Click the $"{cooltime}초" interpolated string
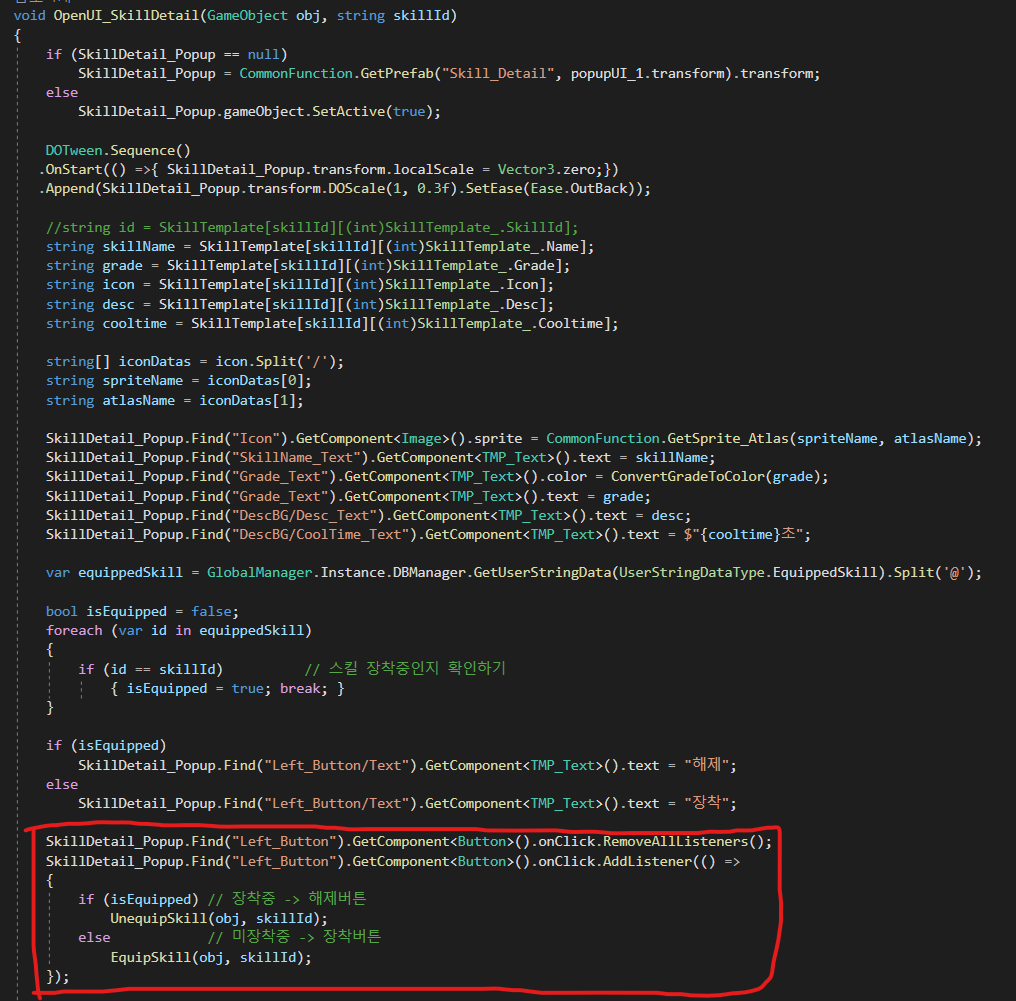 pos(744,535)
